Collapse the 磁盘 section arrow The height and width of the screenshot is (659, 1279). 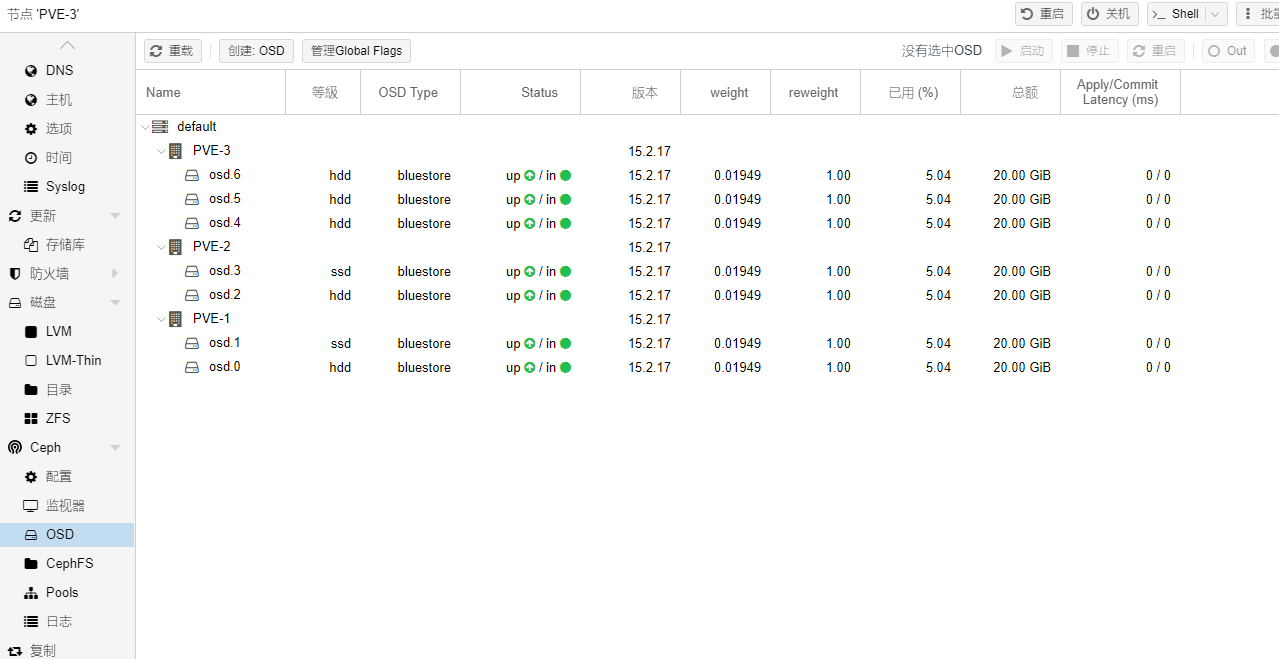tap(115, 303)
